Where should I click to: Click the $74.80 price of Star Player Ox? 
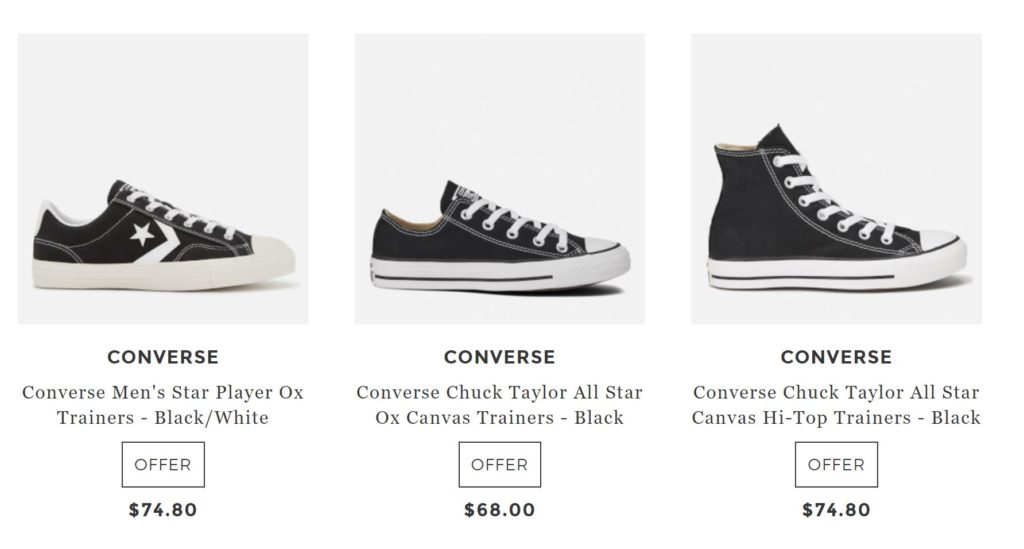tap(163, 510)
